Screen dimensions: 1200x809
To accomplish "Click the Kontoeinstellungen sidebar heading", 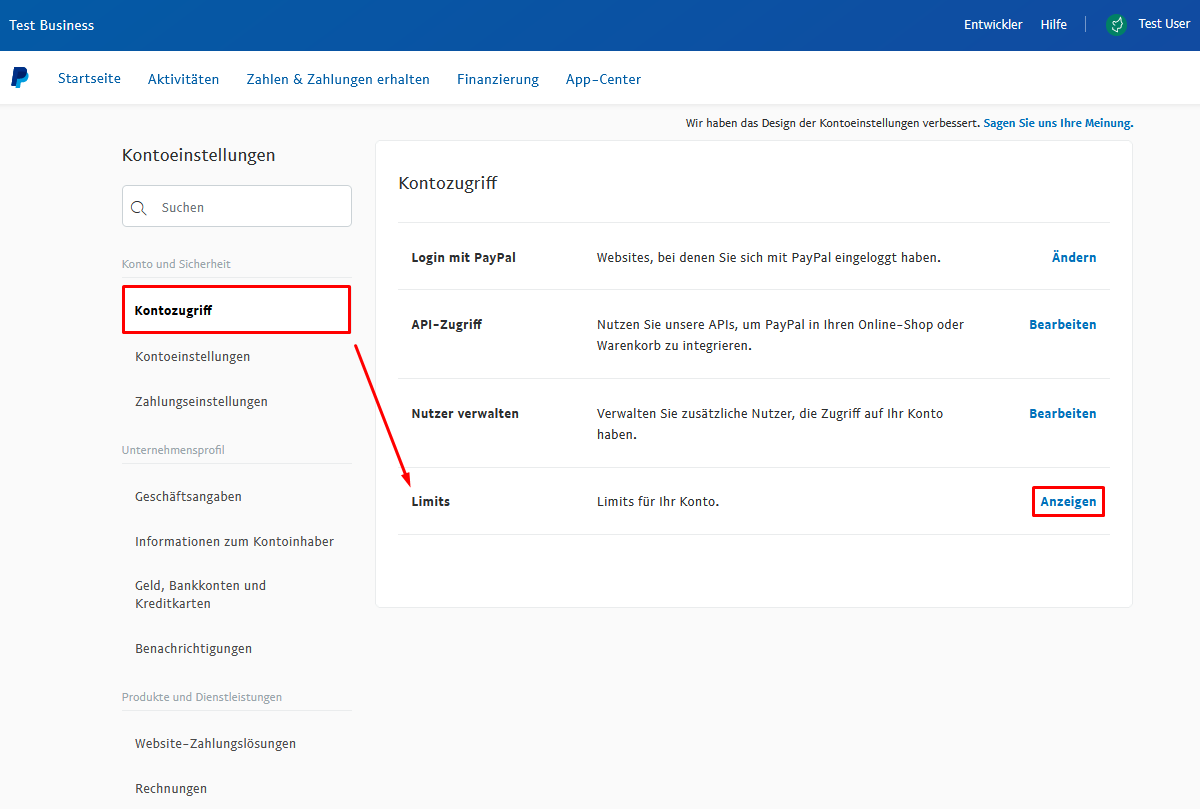I will coord(199,155).
